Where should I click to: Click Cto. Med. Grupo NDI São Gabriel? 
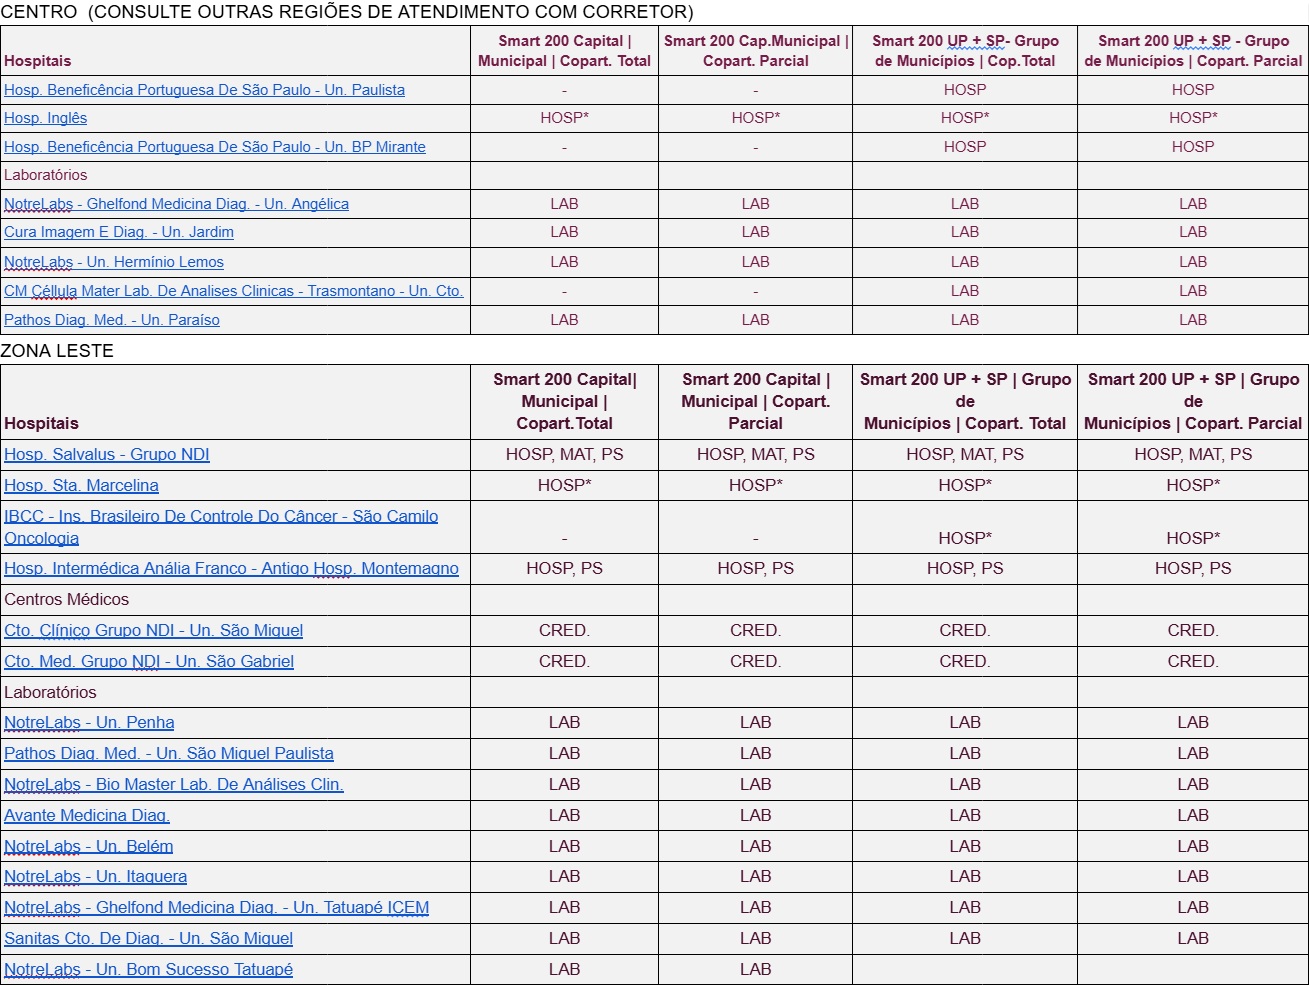(149, 662)
